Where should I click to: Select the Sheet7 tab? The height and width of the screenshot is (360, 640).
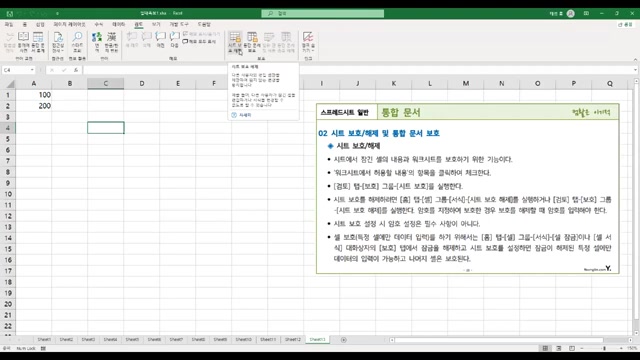coord(176,340)
